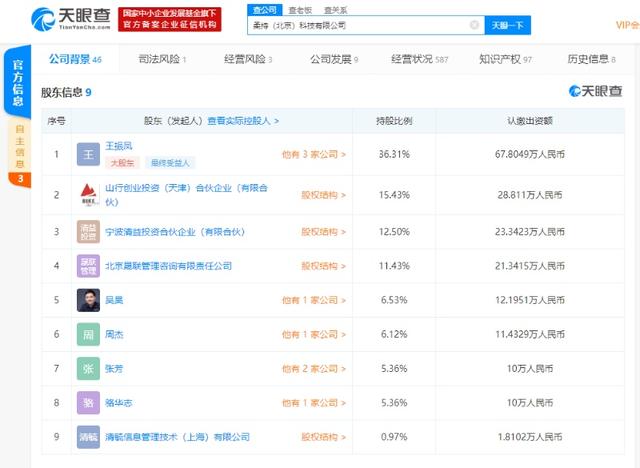This screenshot has width=640, height=468.
Task: Click 宁波清益投资 avatar icon
Action: pos(88,232)
